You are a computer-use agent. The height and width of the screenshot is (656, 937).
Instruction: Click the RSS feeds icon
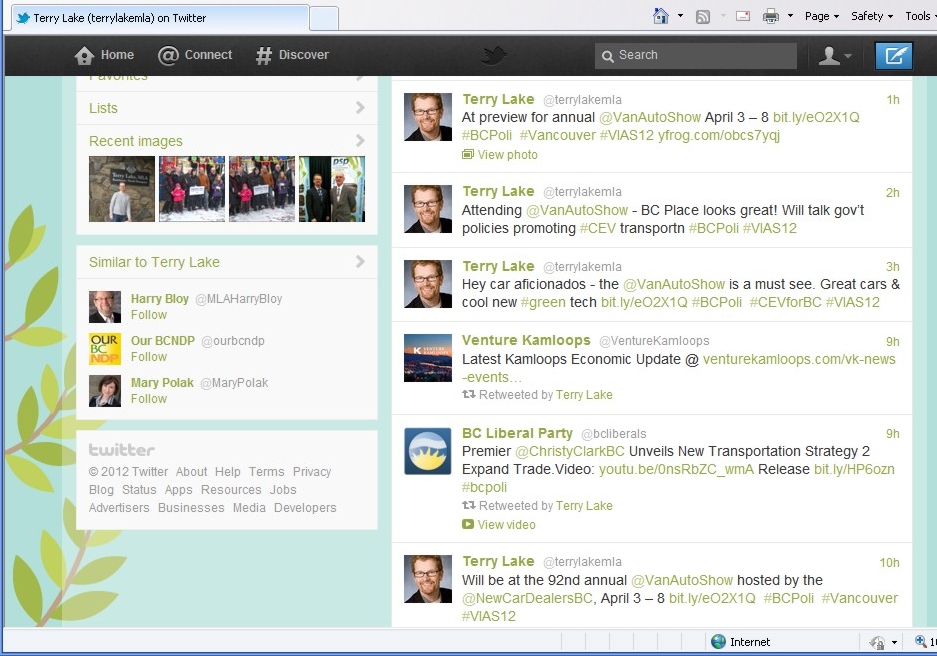pos(703,17)
